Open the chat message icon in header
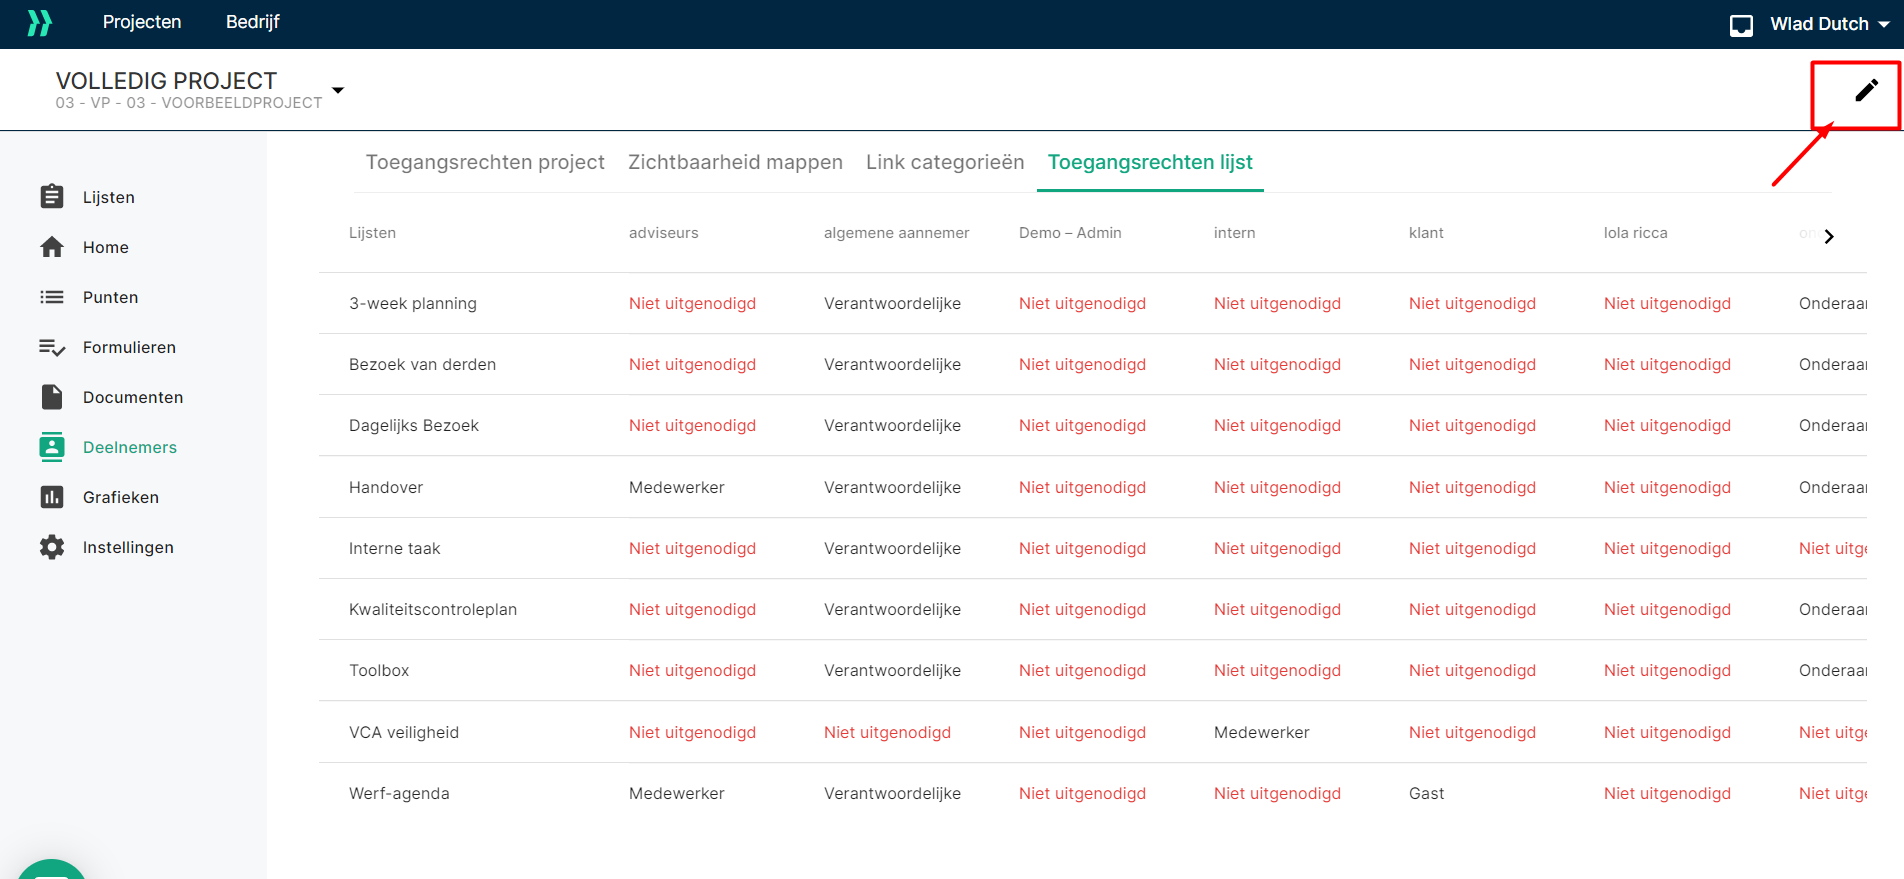 (1741, 25)
